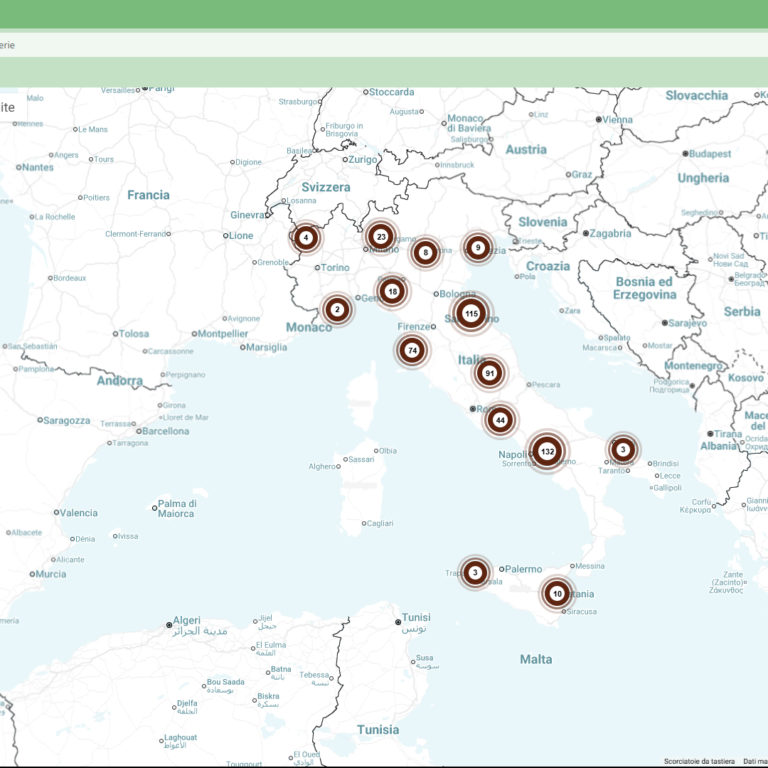Select the 2 cluster marker above Monaco
The image size is (768, 768).
pos(337,310)
